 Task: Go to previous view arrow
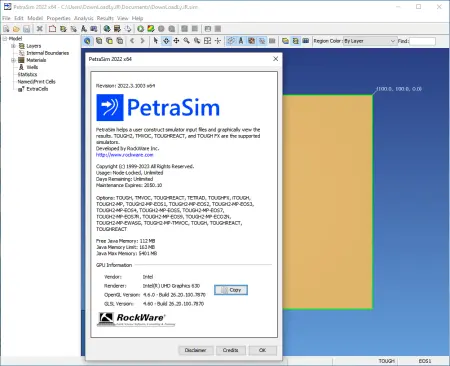(132, 41)
